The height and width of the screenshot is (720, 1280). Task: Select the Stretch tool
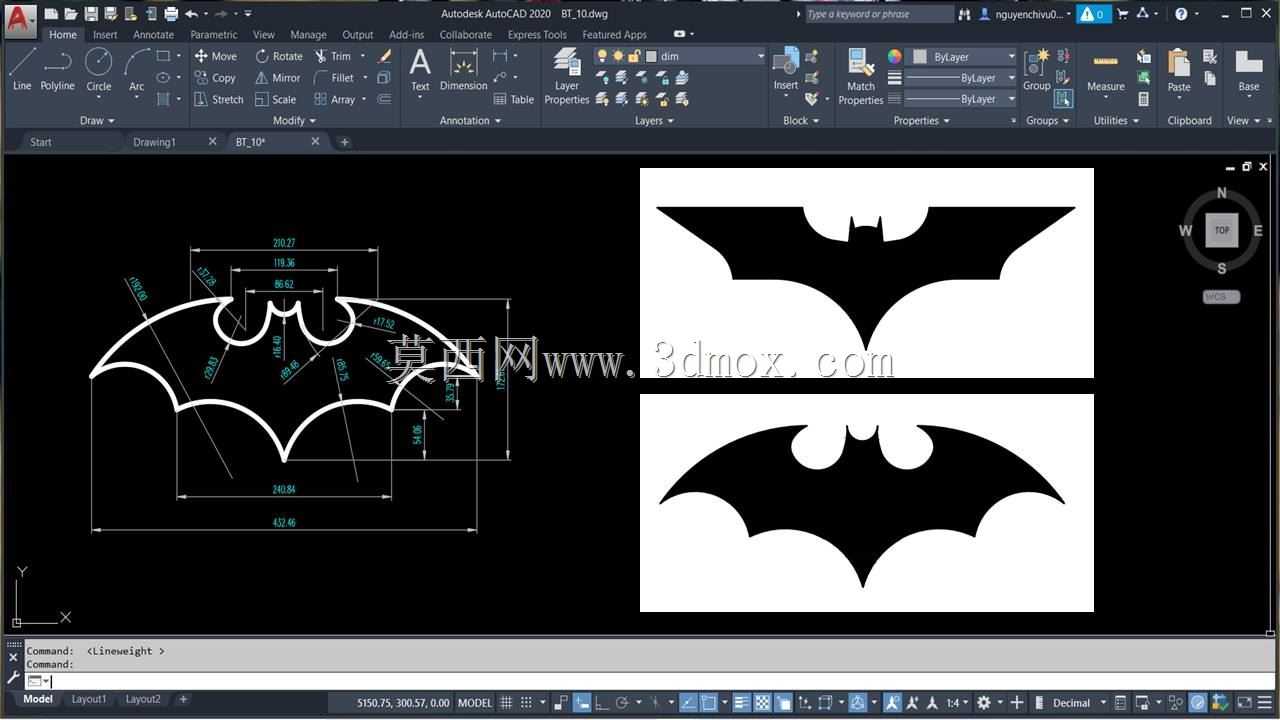coord(219,99)
